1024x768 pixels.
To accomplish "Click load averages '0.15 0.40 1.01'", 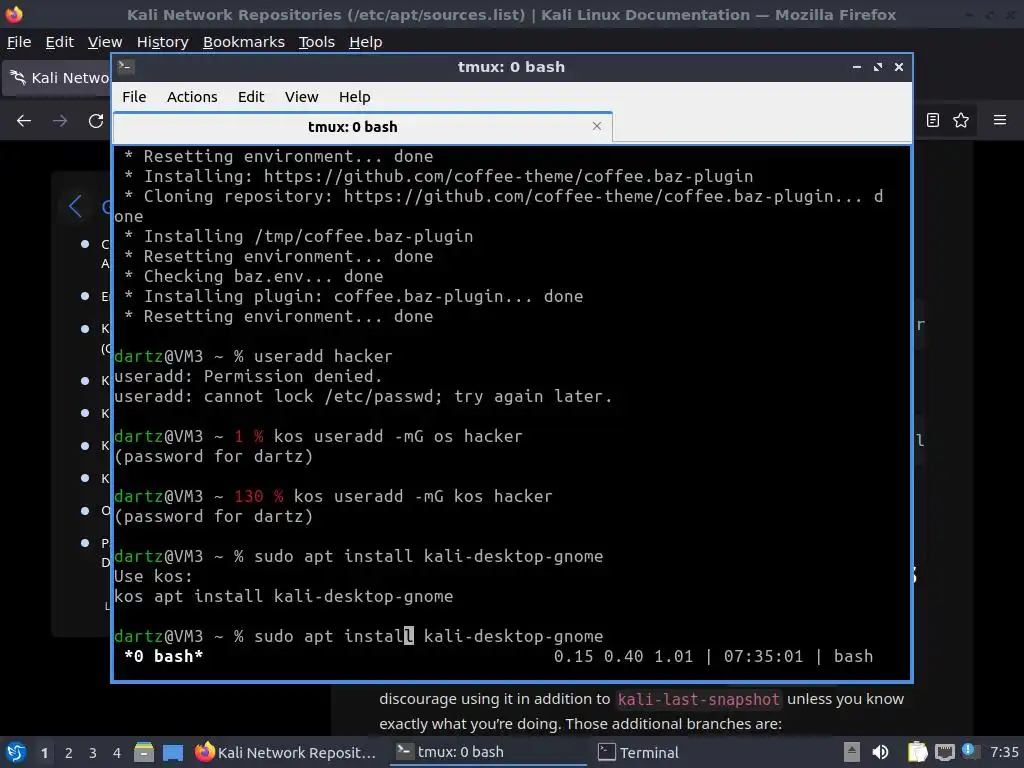I will (x=624, y=656).
